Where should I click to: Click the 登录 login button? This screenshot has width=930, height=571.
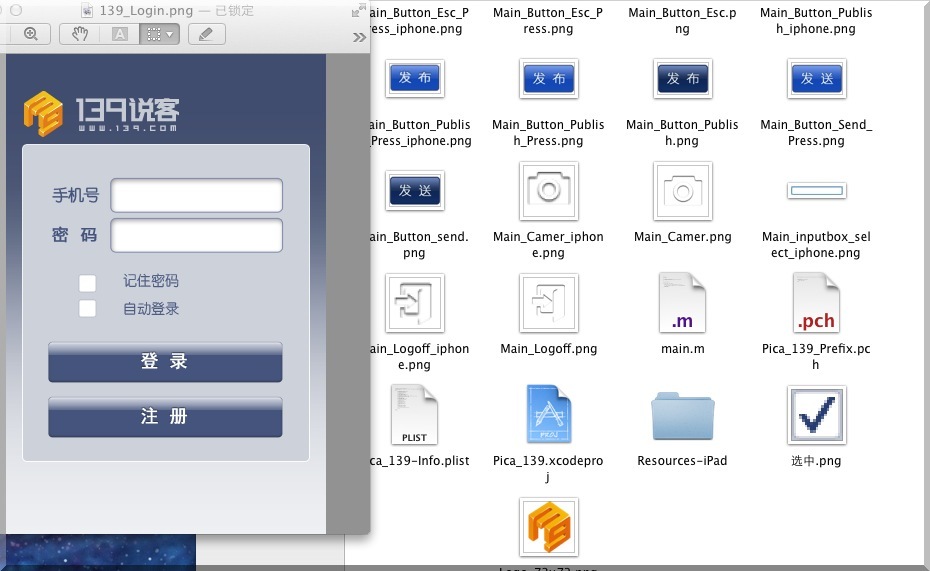pos(165,362)
